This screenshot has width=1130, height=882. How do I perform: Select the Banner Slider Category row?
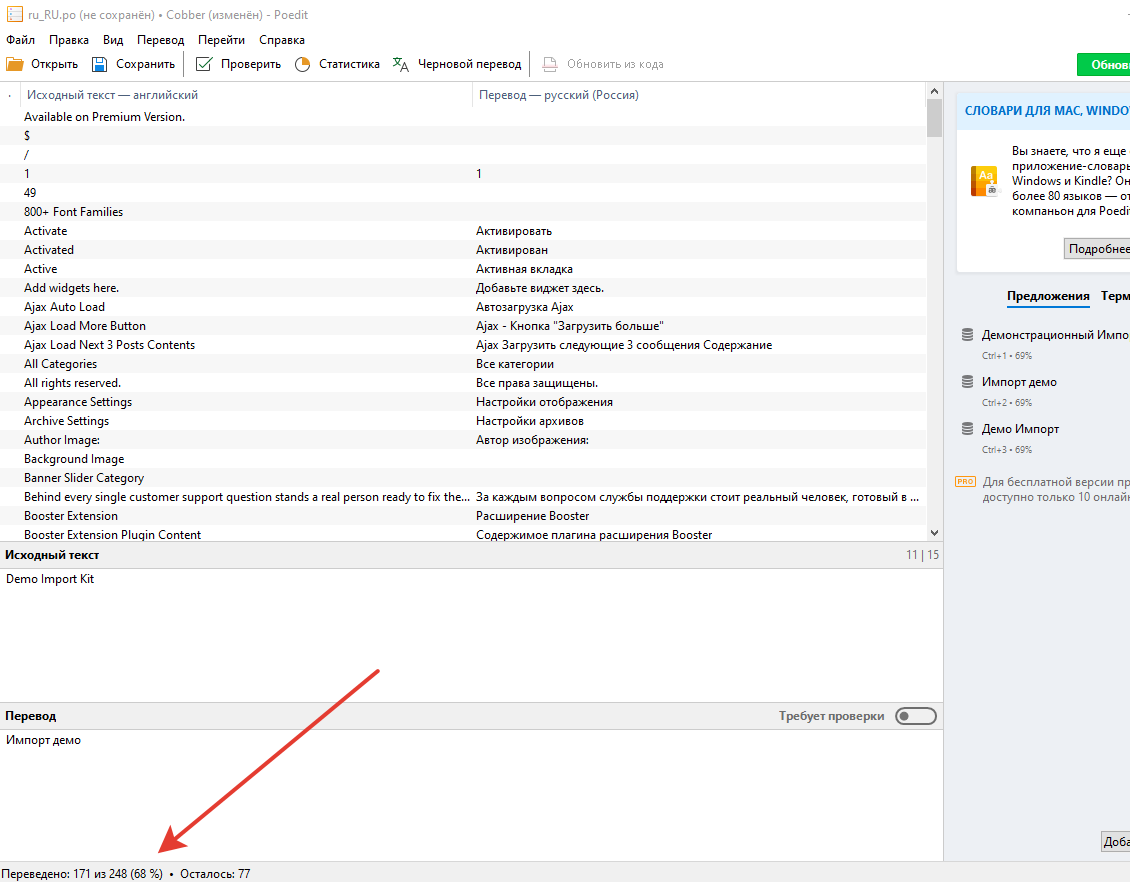point(463,478)
